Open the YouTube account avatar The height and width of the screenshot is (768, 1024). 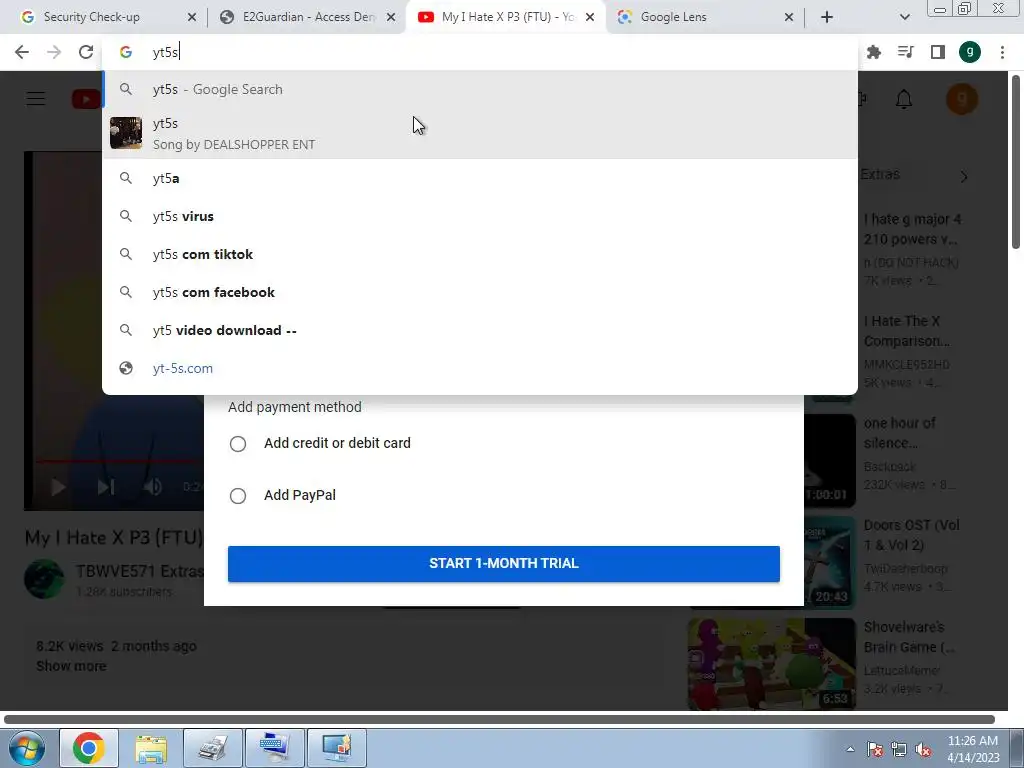[961, 99]
